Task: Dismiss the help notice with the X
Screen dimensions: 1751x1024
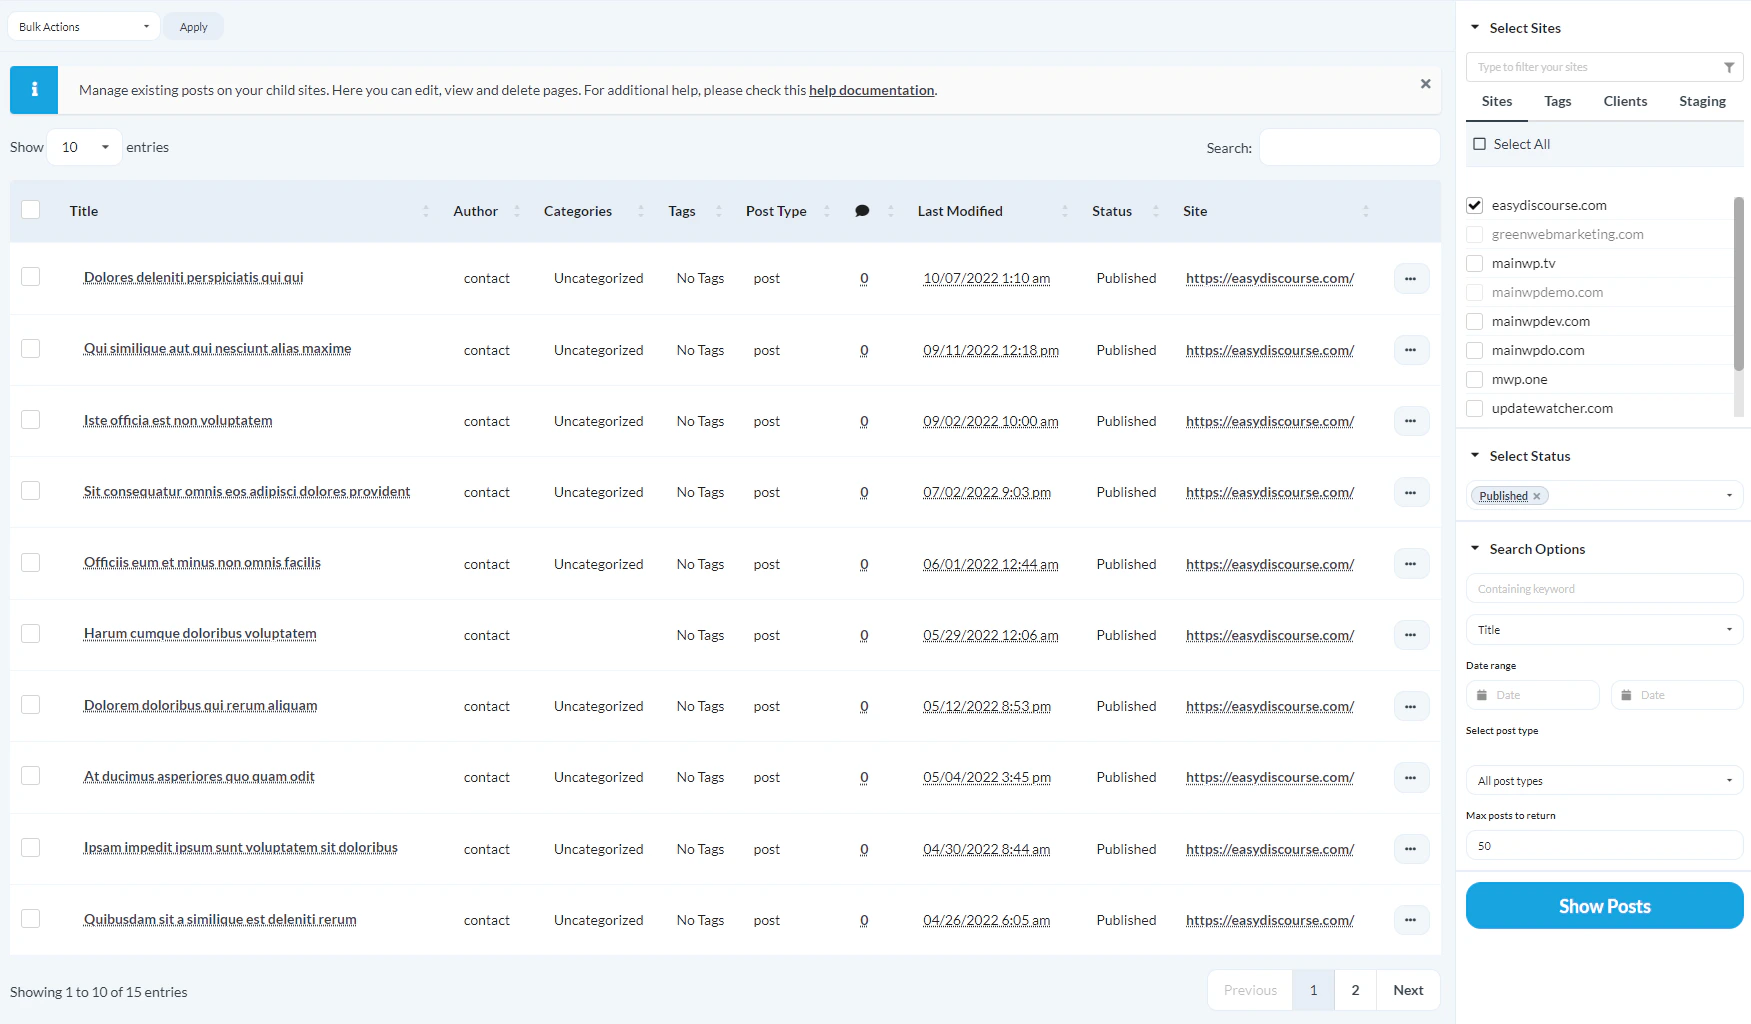Action: click(1425, 84)
